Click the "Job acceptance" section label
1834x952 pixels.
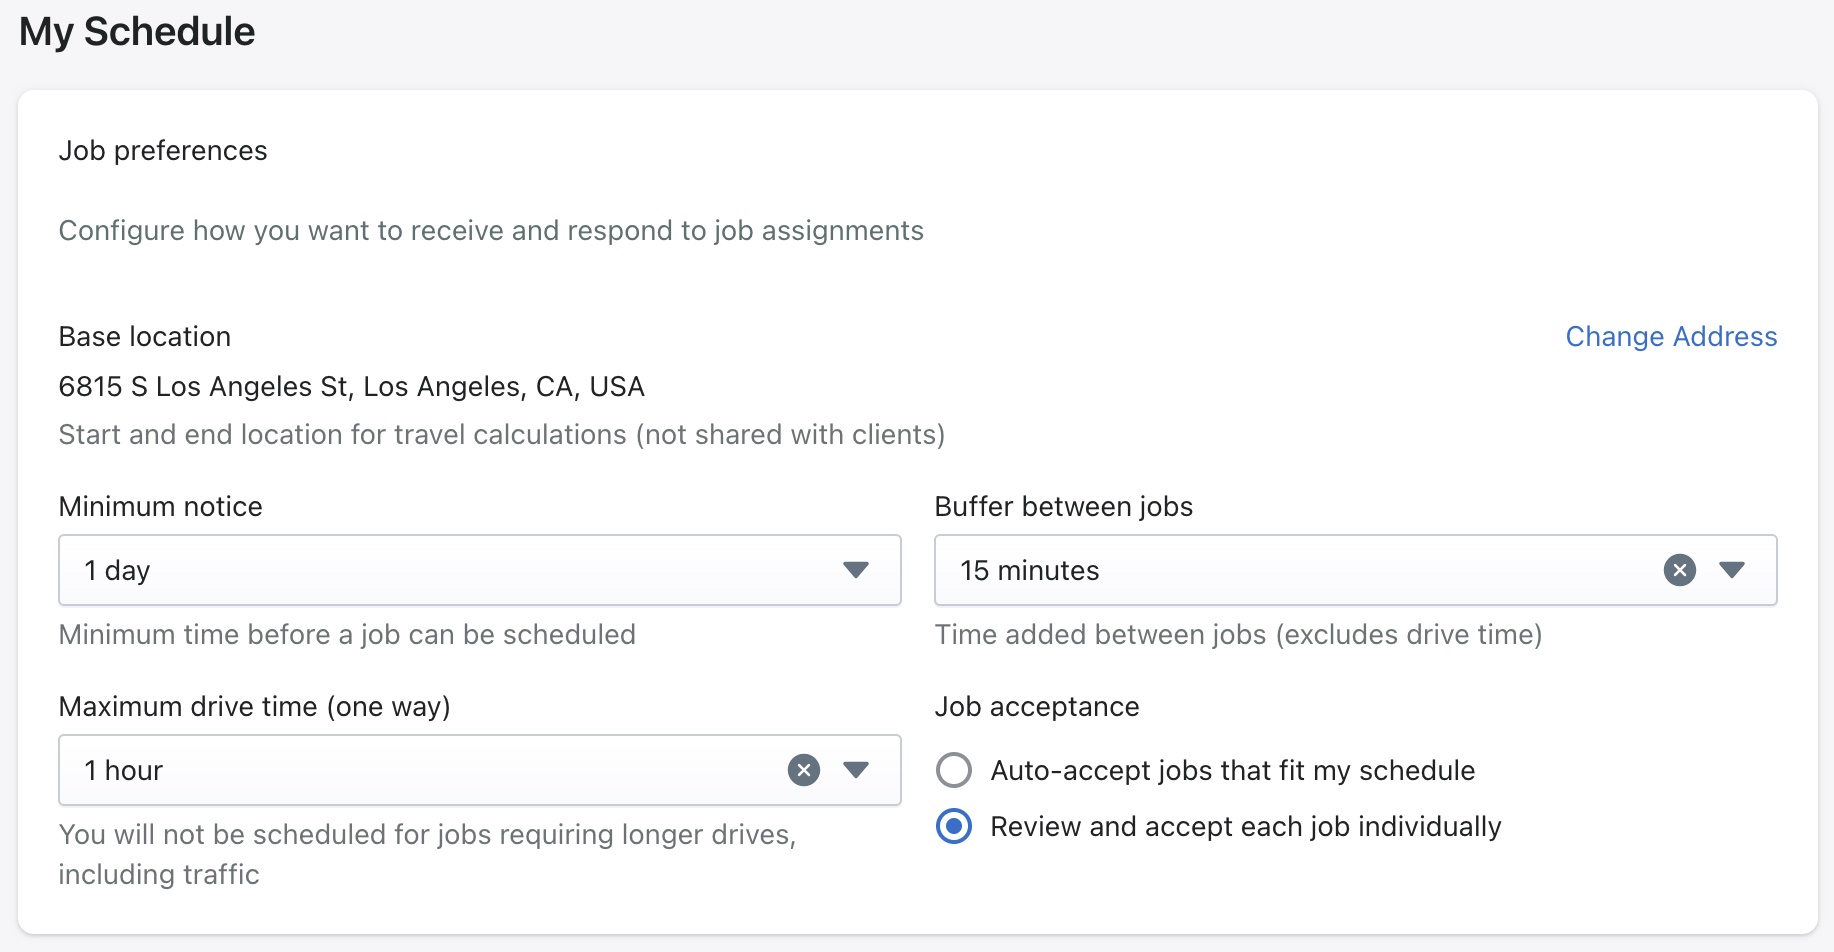[x=1036, y=707]
